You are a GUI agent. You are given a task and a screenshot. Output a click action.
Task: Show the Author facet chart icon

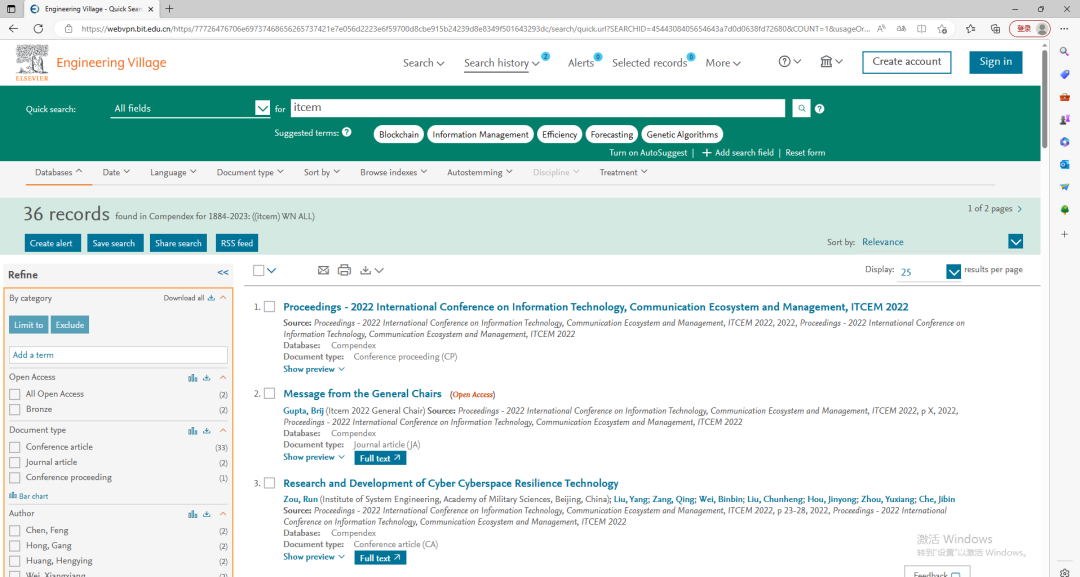coord(193,514)
